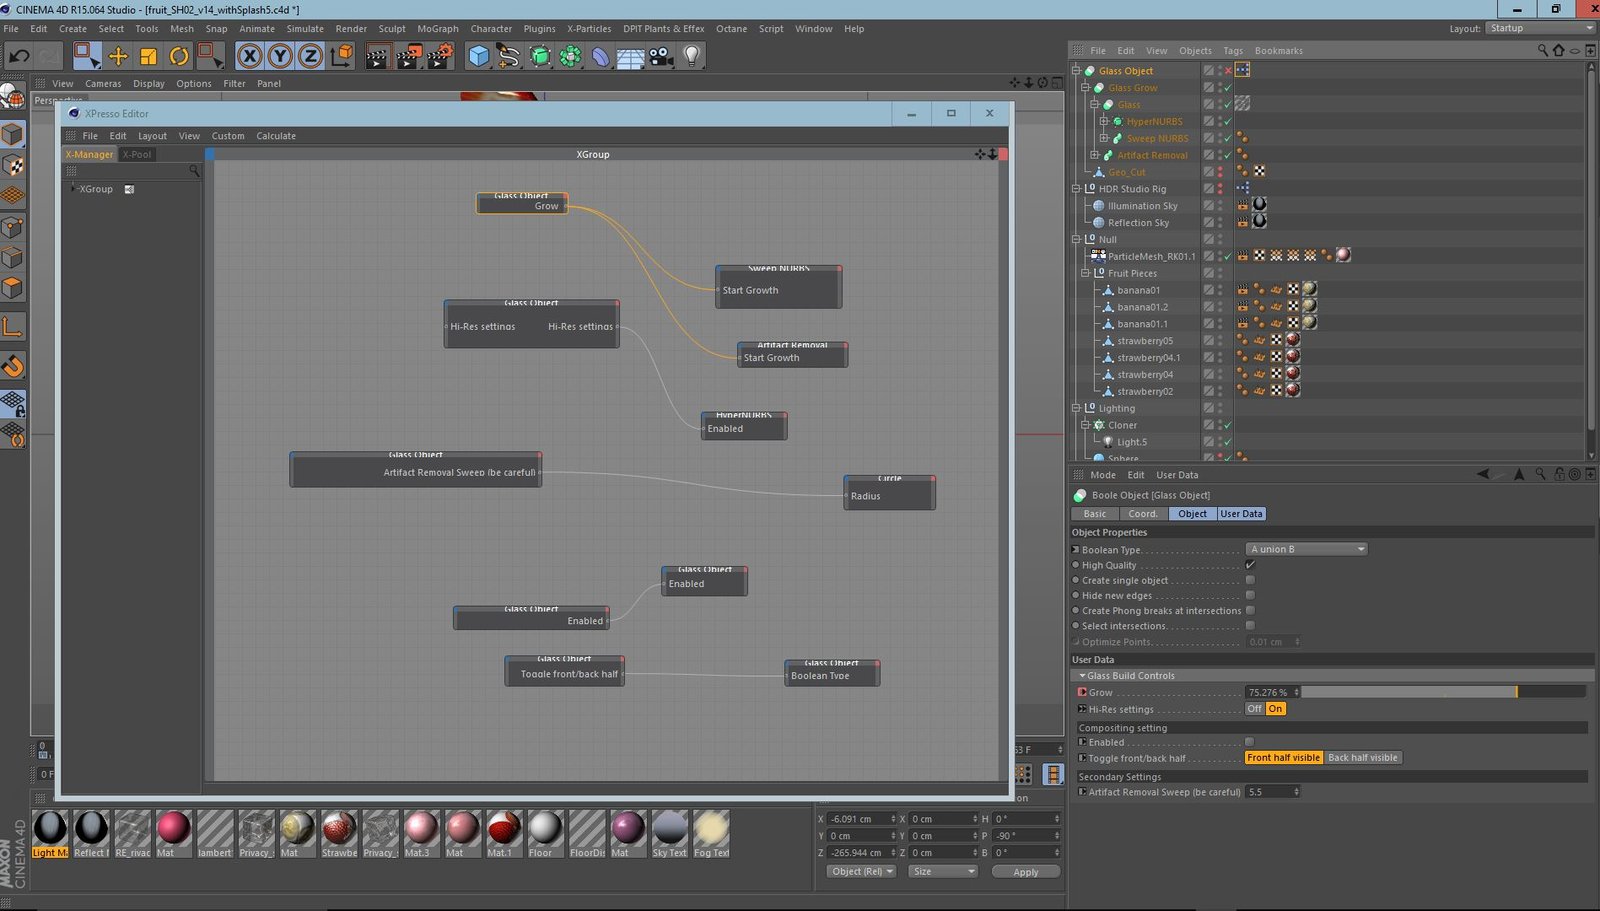Open the Boolean Type dropdown
This screenshot has height=911, width=1600.
click(x=1306, y=549)
